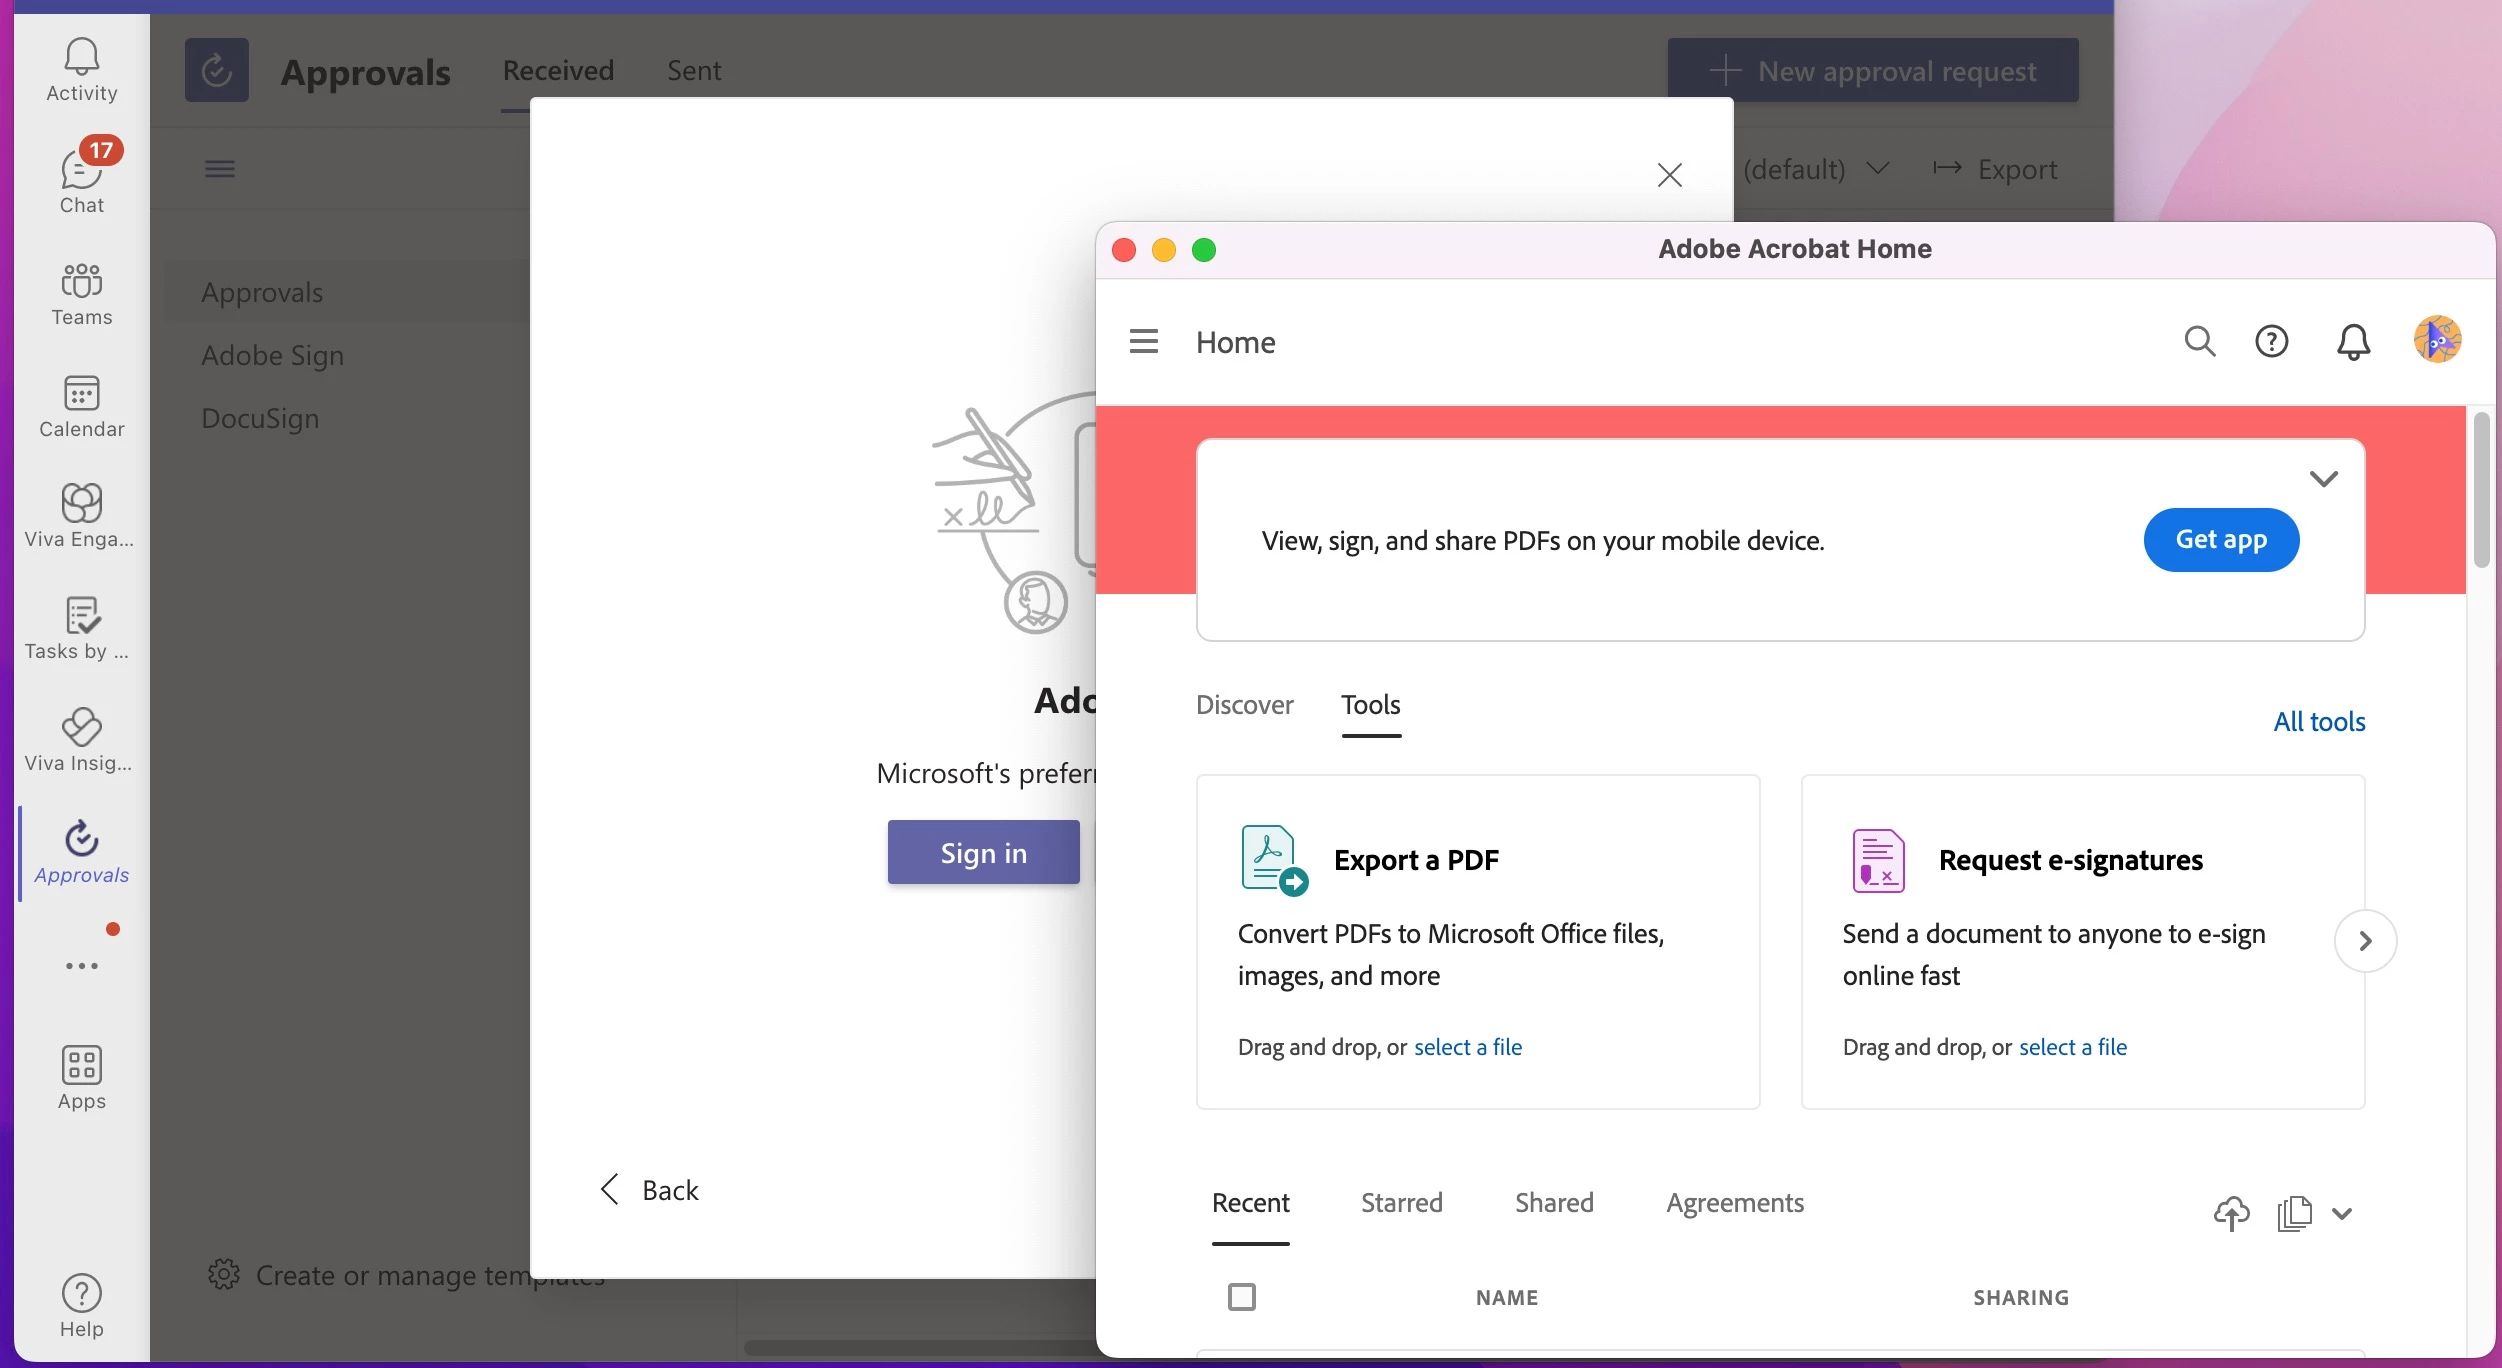Close the Adobe Sign dialog with X
Image resolution: width=2502 pixels, height=1368 pixels.
[1669, 175]
